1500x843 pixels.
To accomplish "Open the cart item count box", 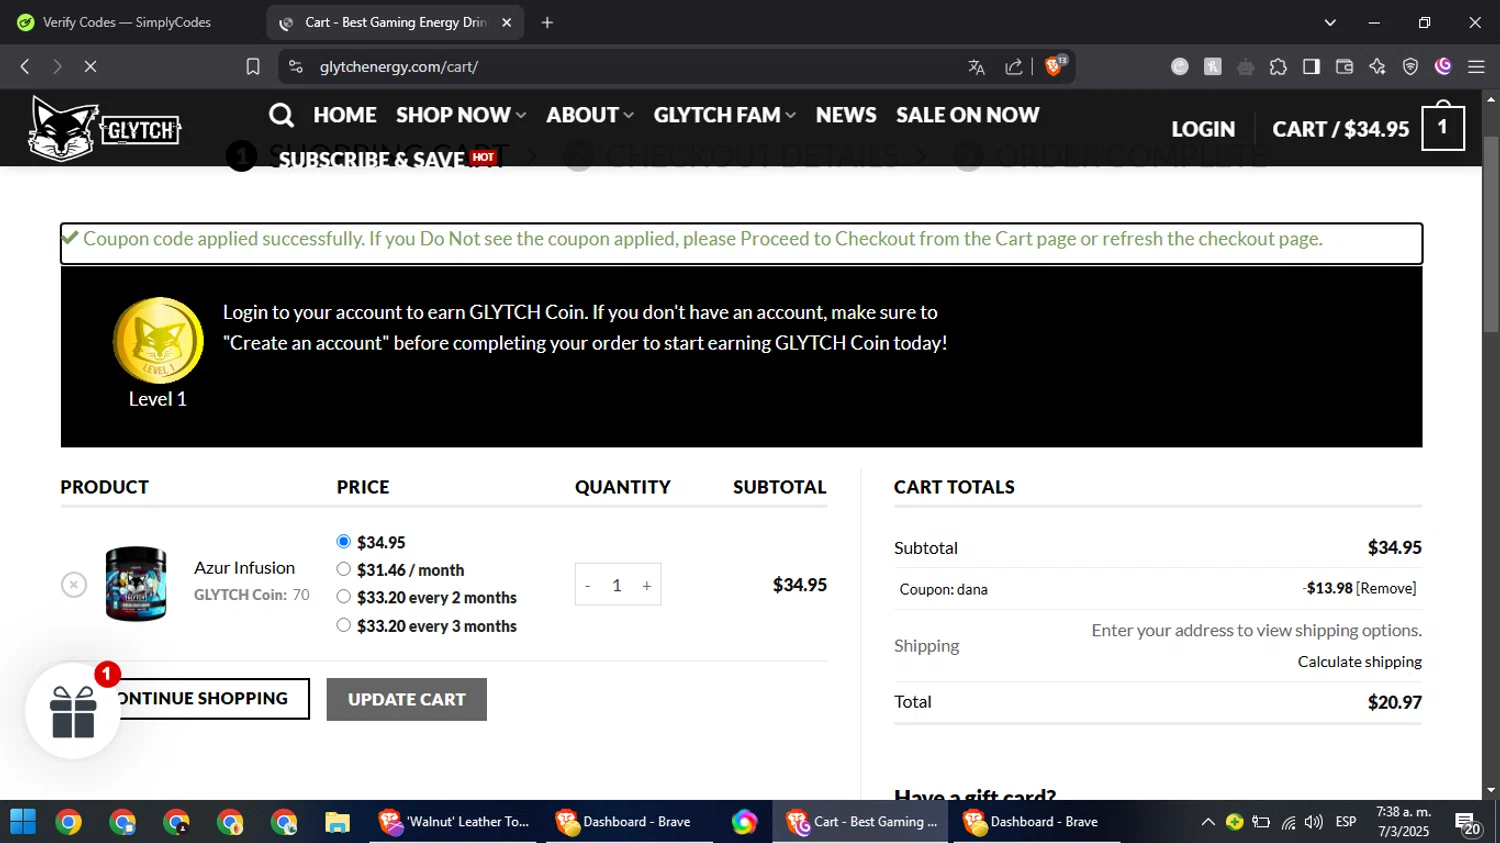I will coord(1442,128).
